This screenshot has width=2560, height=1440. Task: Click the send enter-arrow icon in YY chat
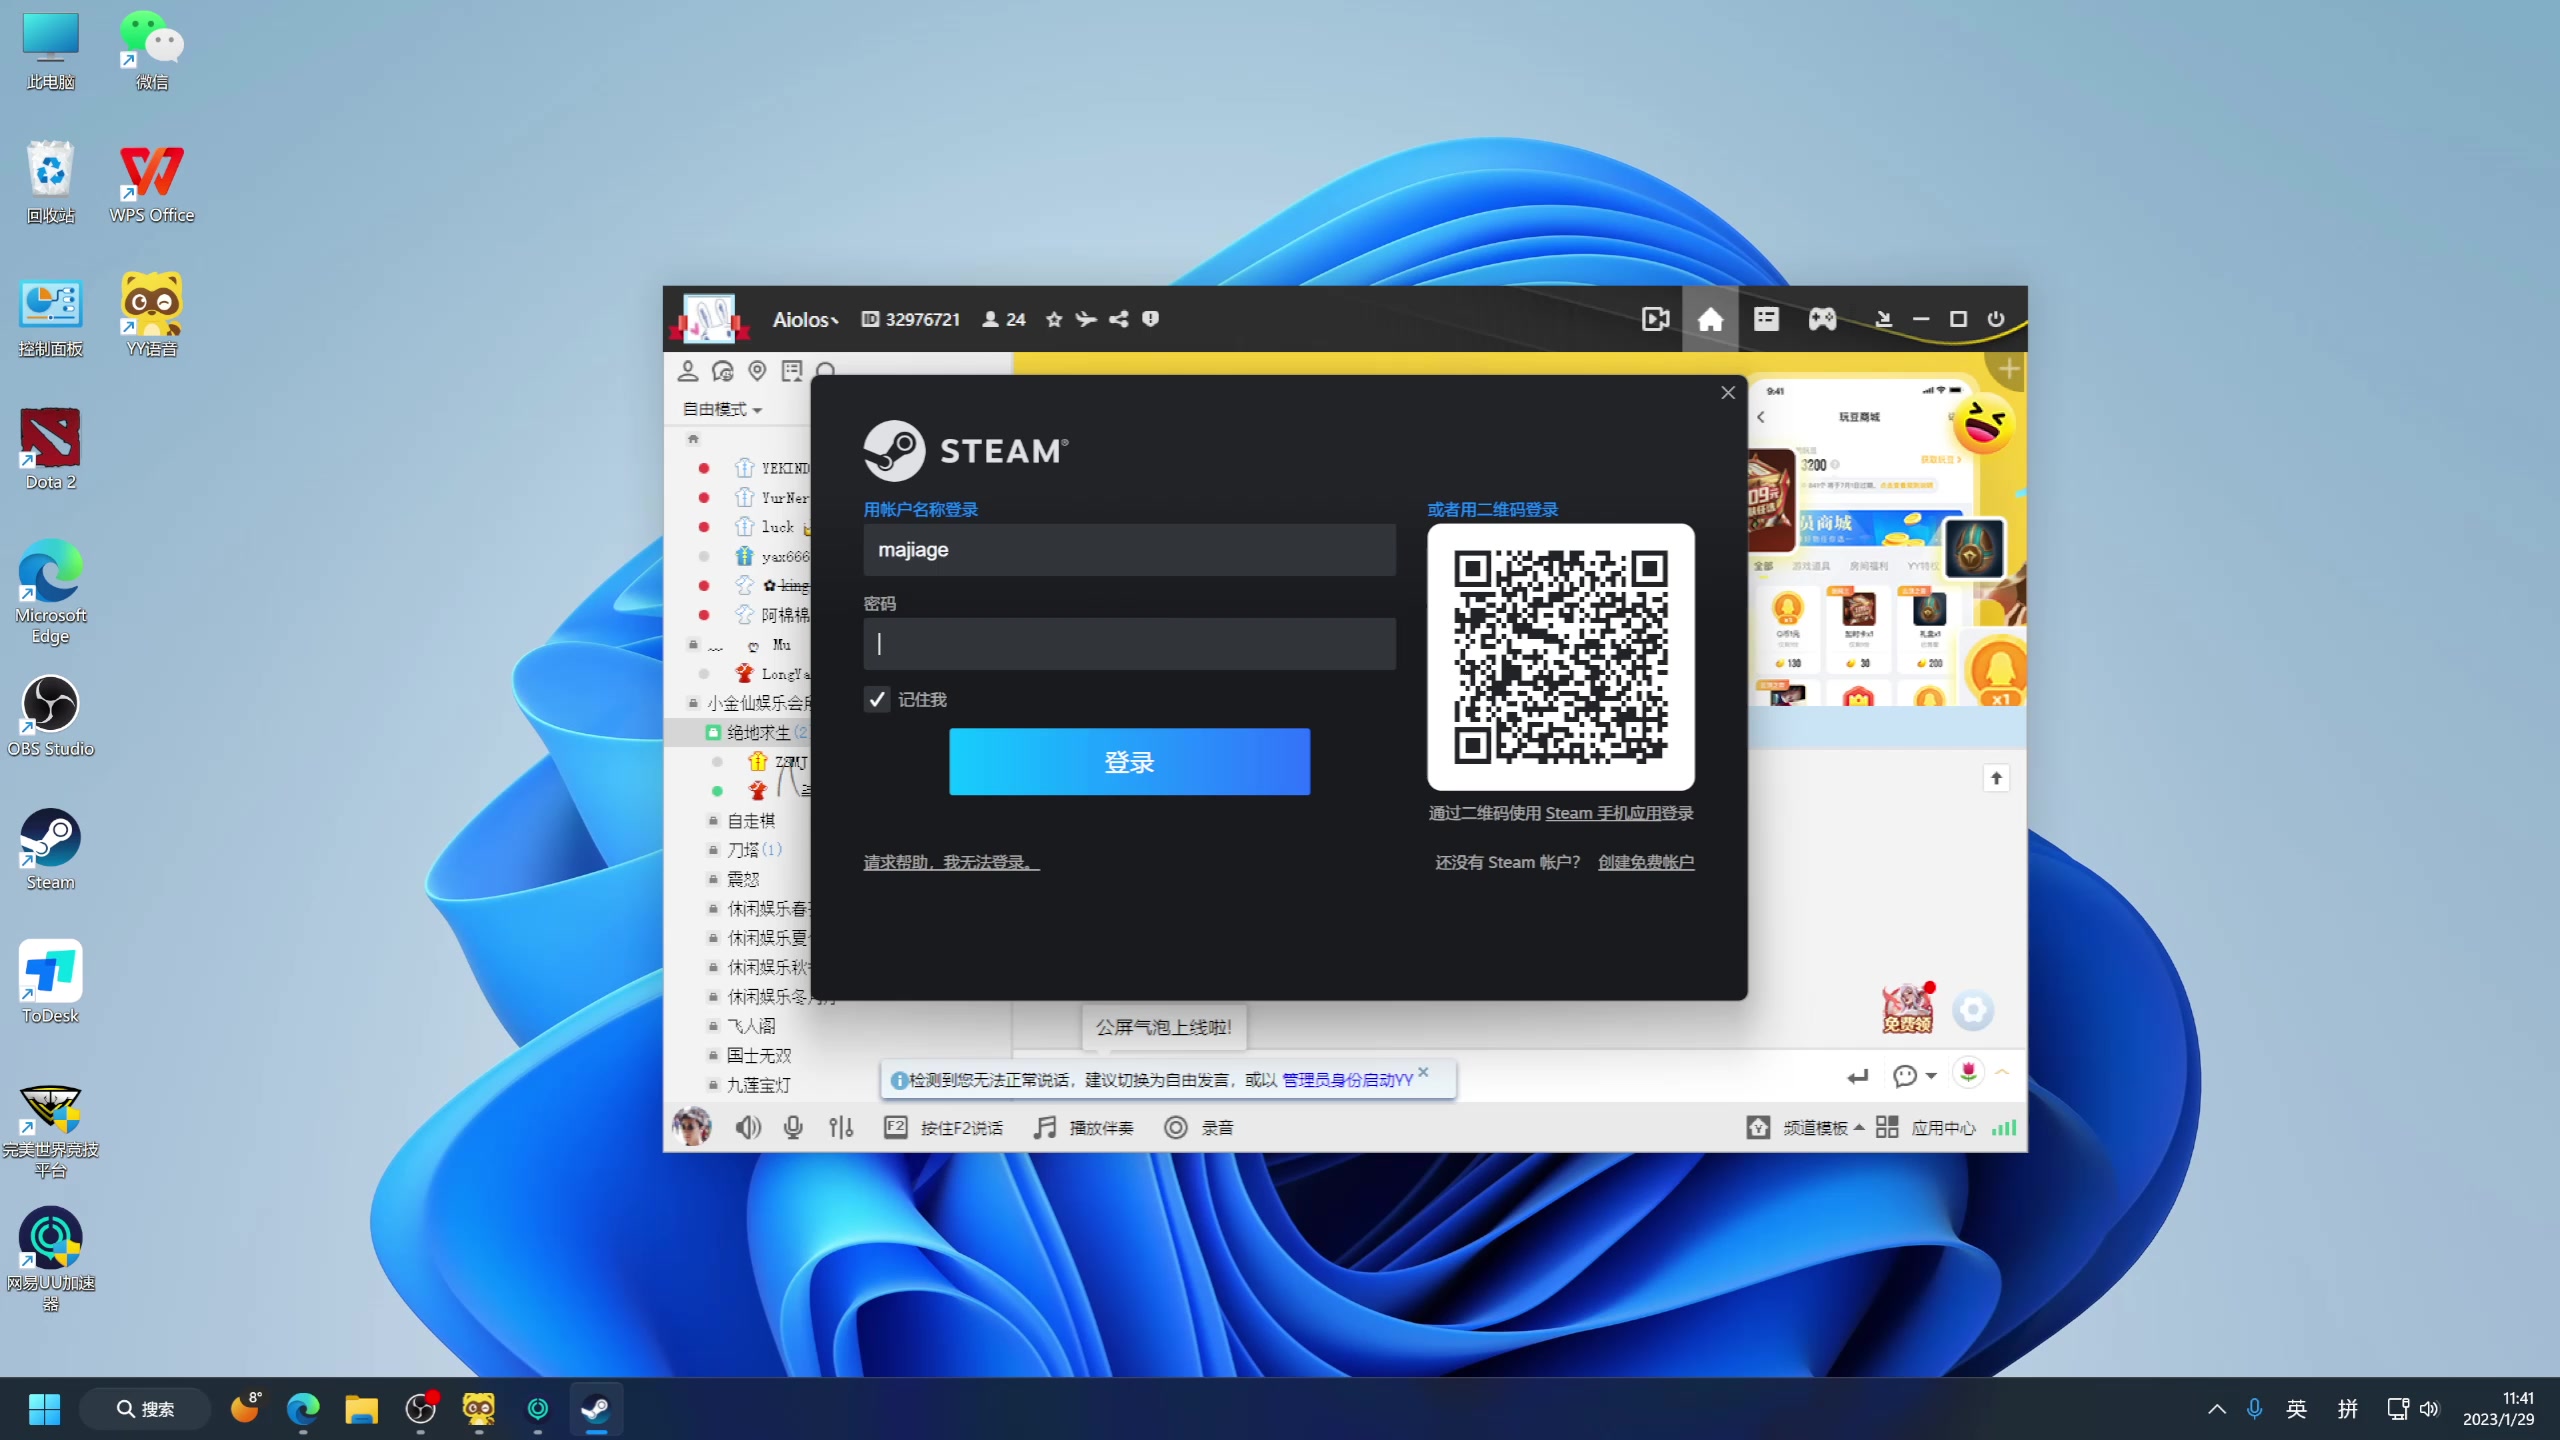coord(1858,1077)
